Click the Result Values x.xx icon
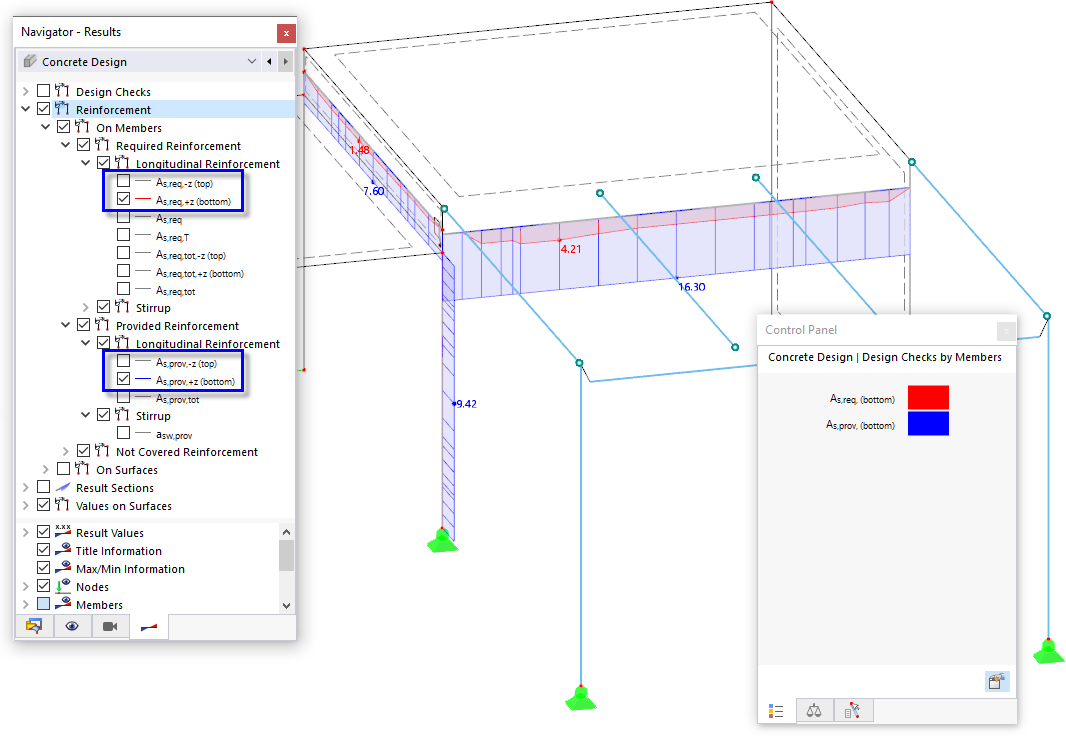1066x740 pixels. 63,531
